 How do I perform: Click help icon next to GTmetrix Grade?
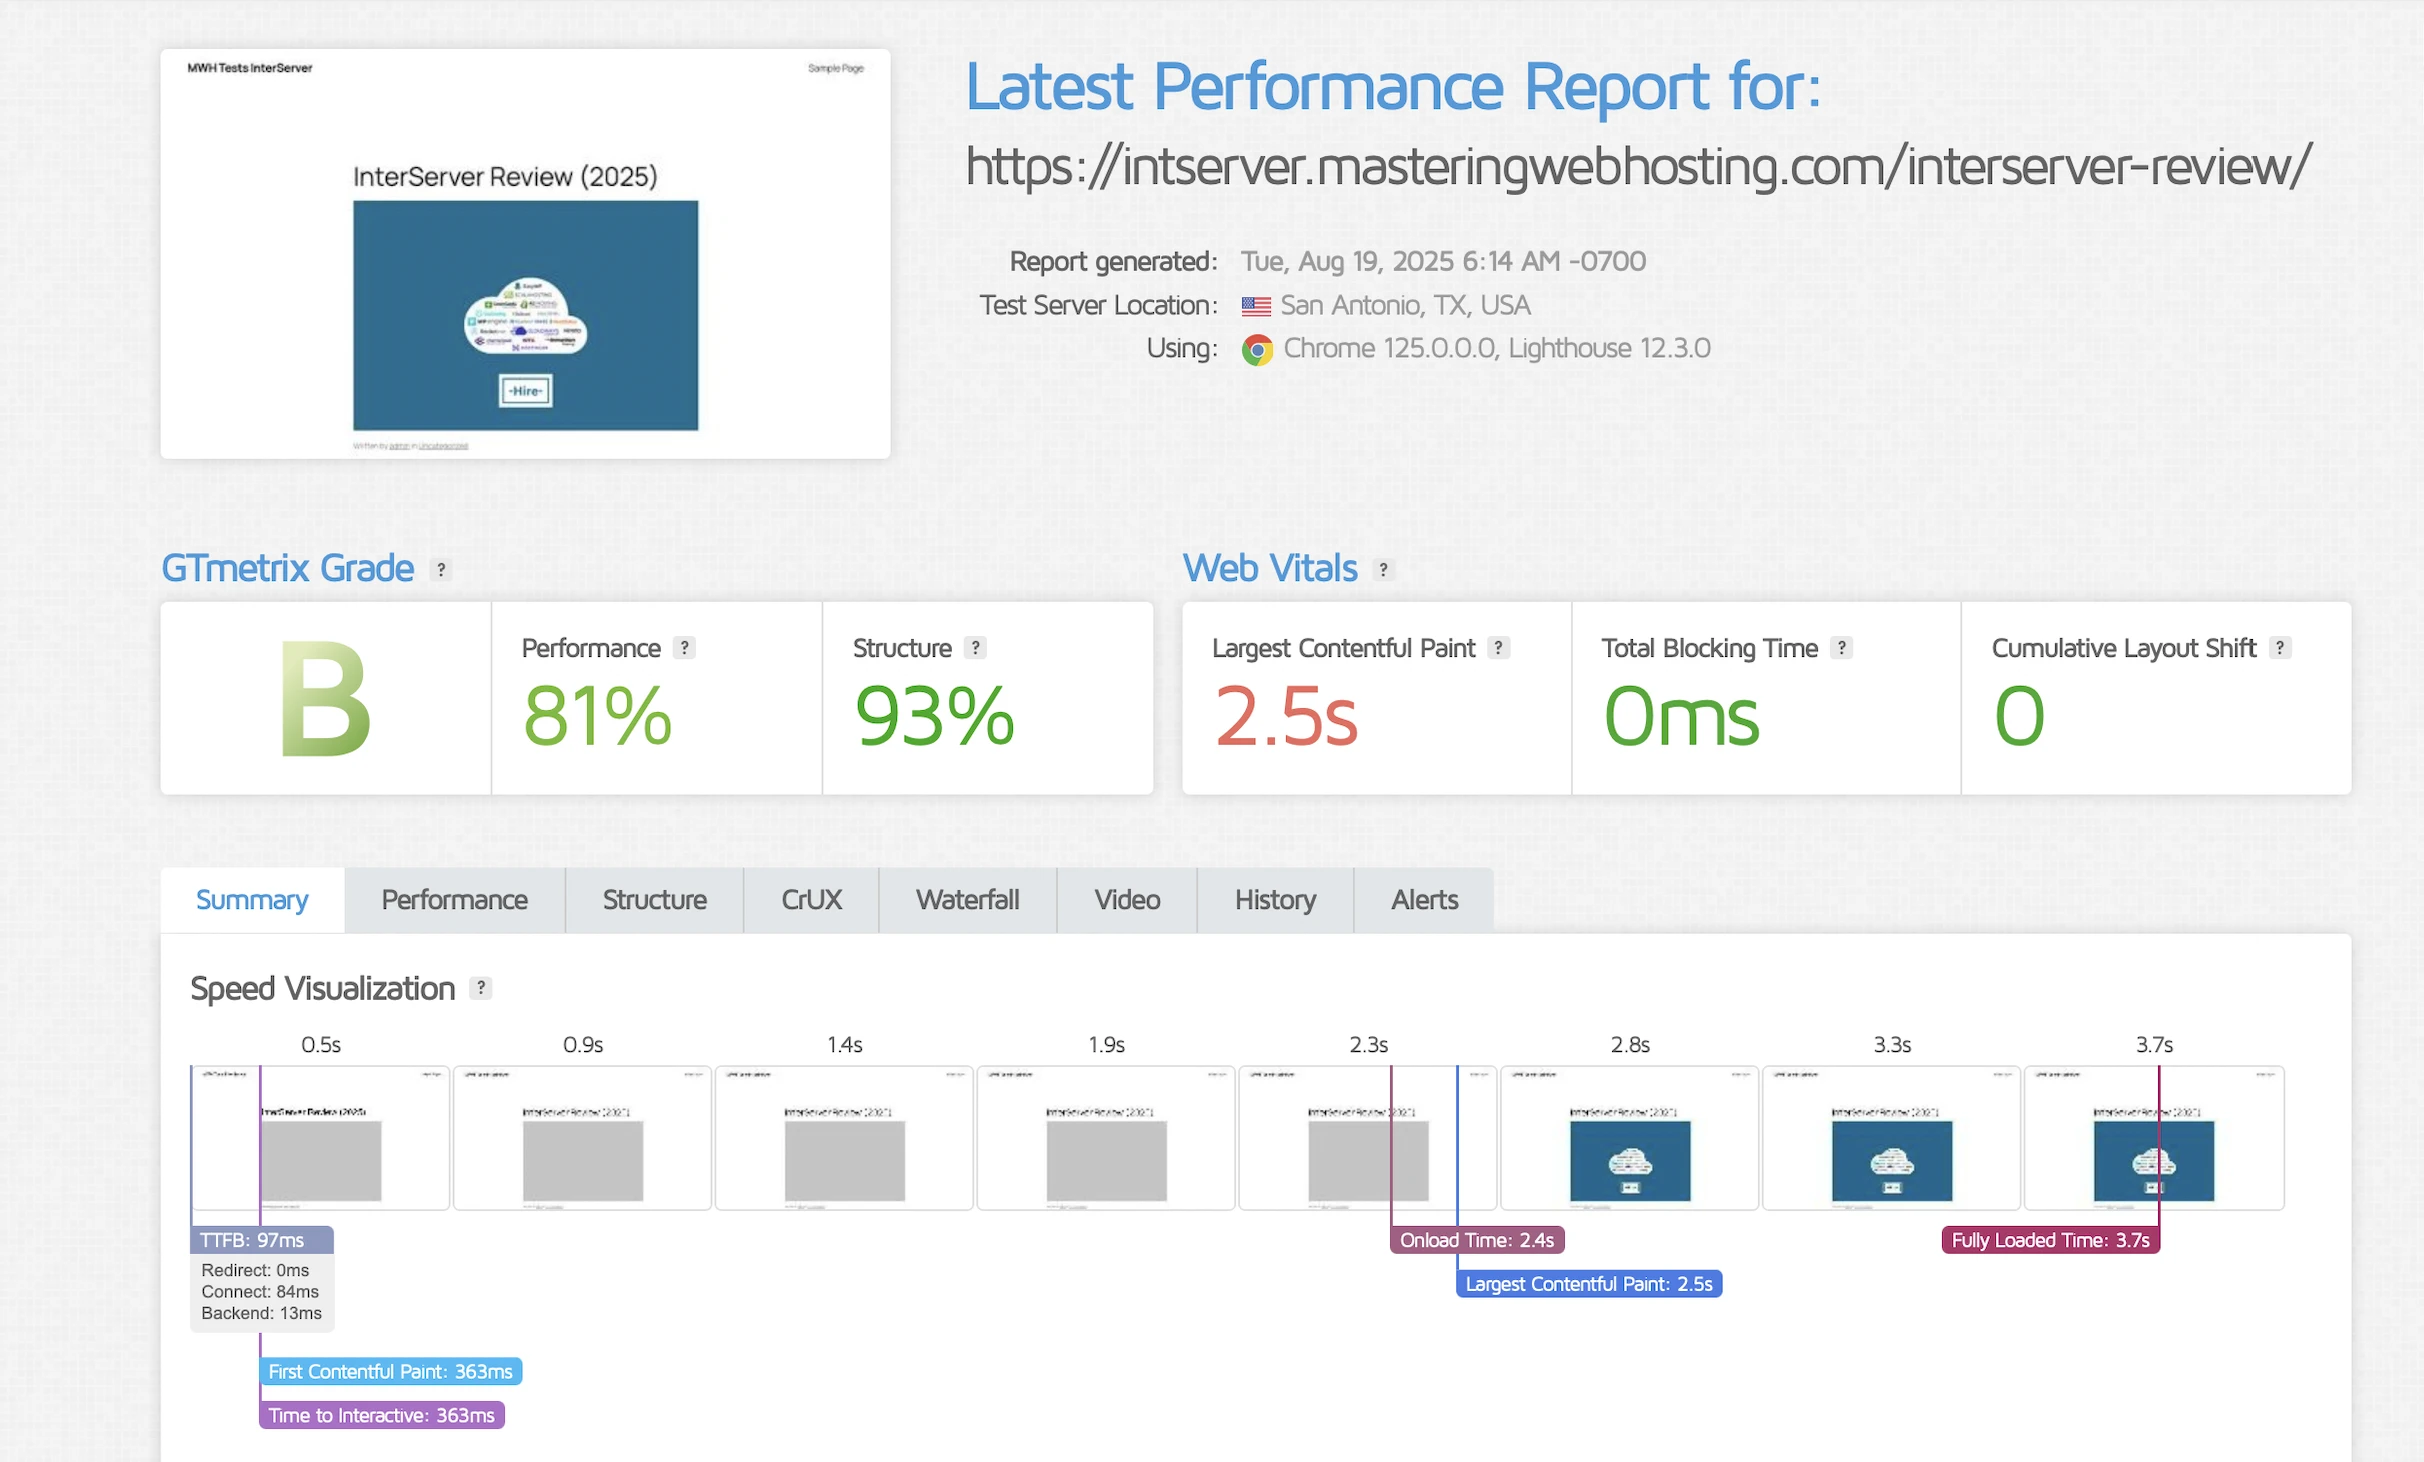pyautogui.click(x=440, y=569)
